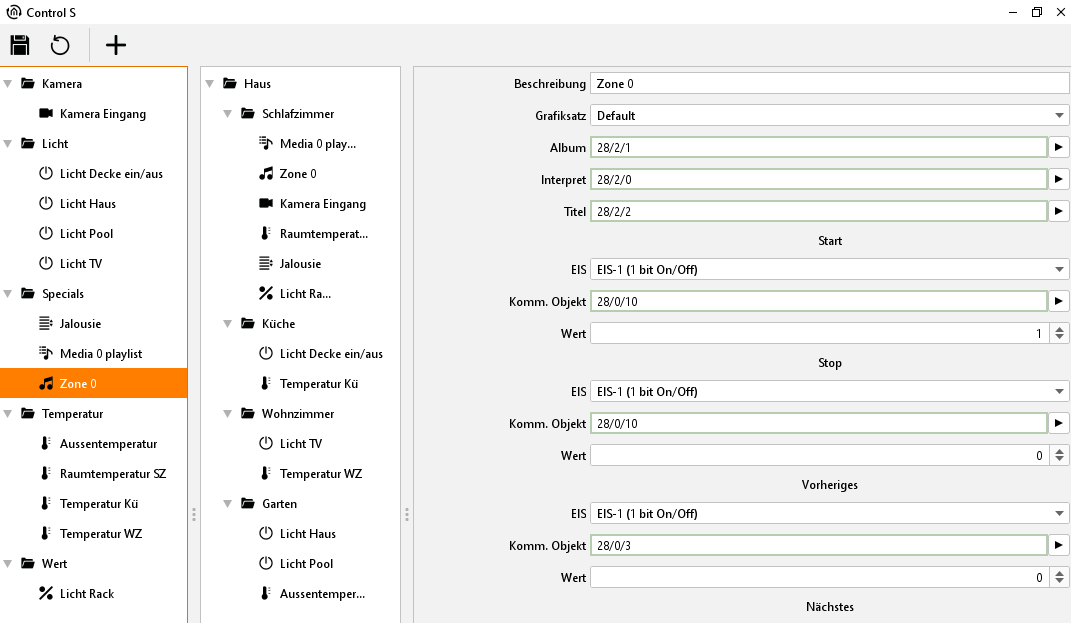Select Media 0 playlist in the left panel
This screenshot has width=1071, height=623.
pos(100,354)
